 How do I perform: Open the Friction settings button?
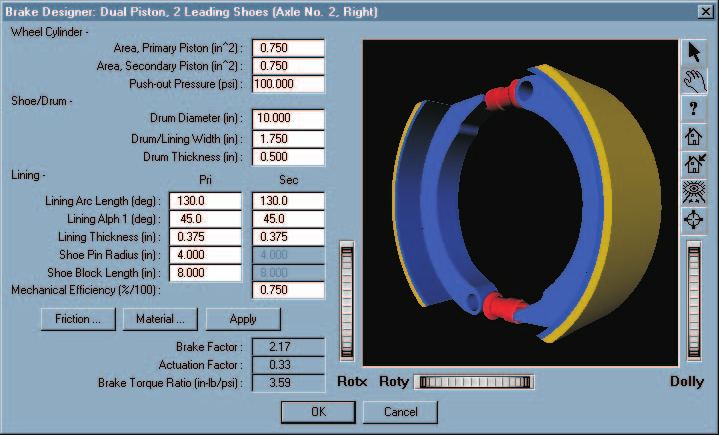78,319
